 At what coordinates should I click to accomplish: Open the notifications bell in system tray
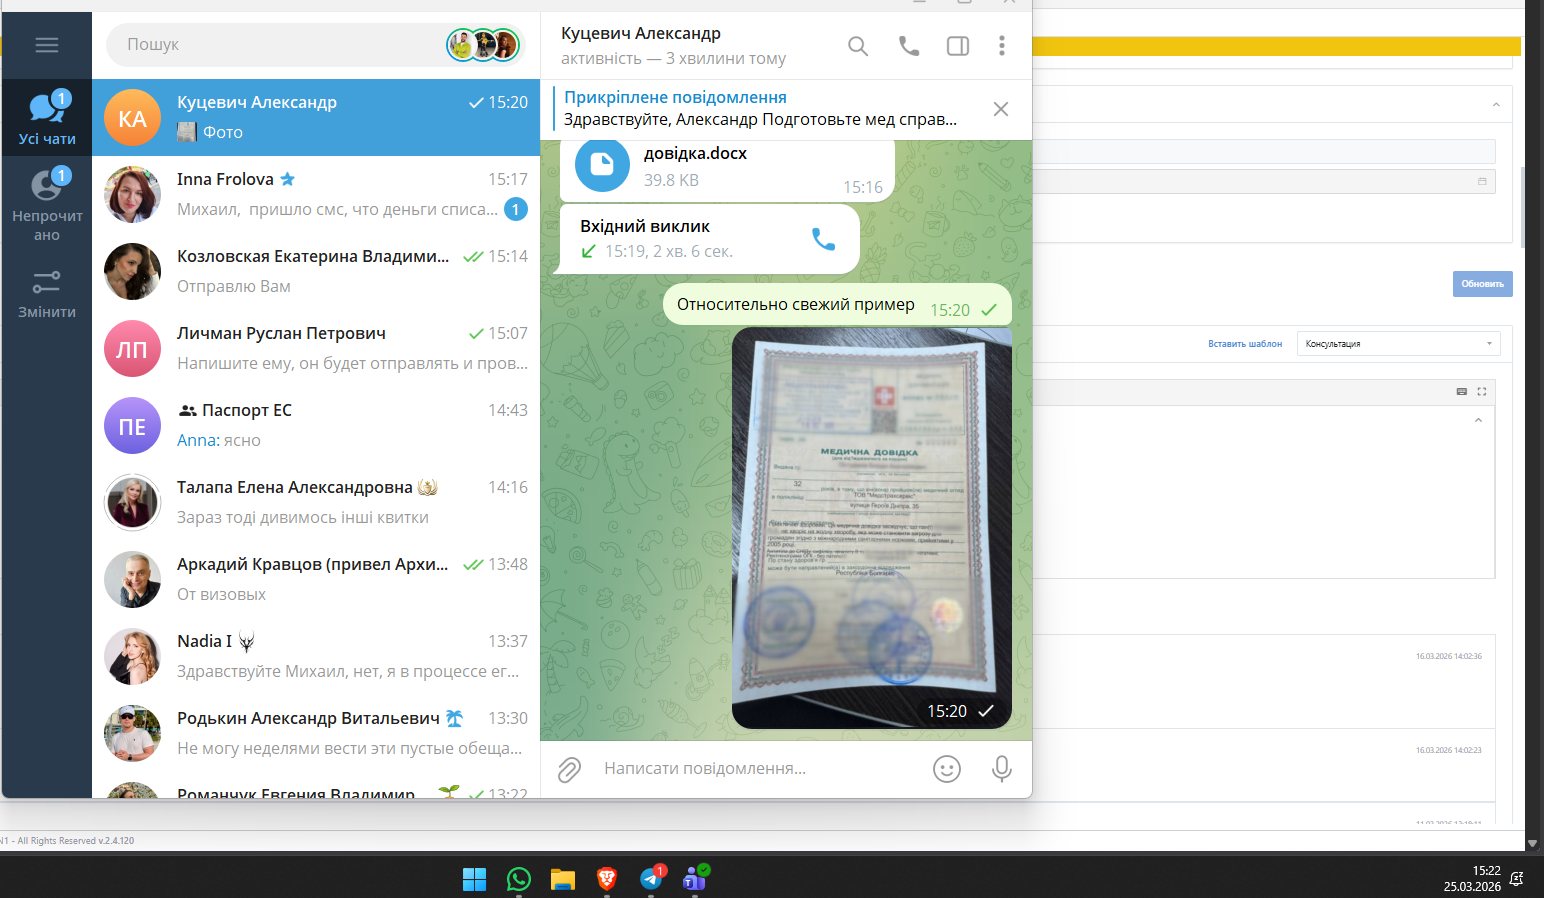pyautogui.click(x=1517, y=879)
